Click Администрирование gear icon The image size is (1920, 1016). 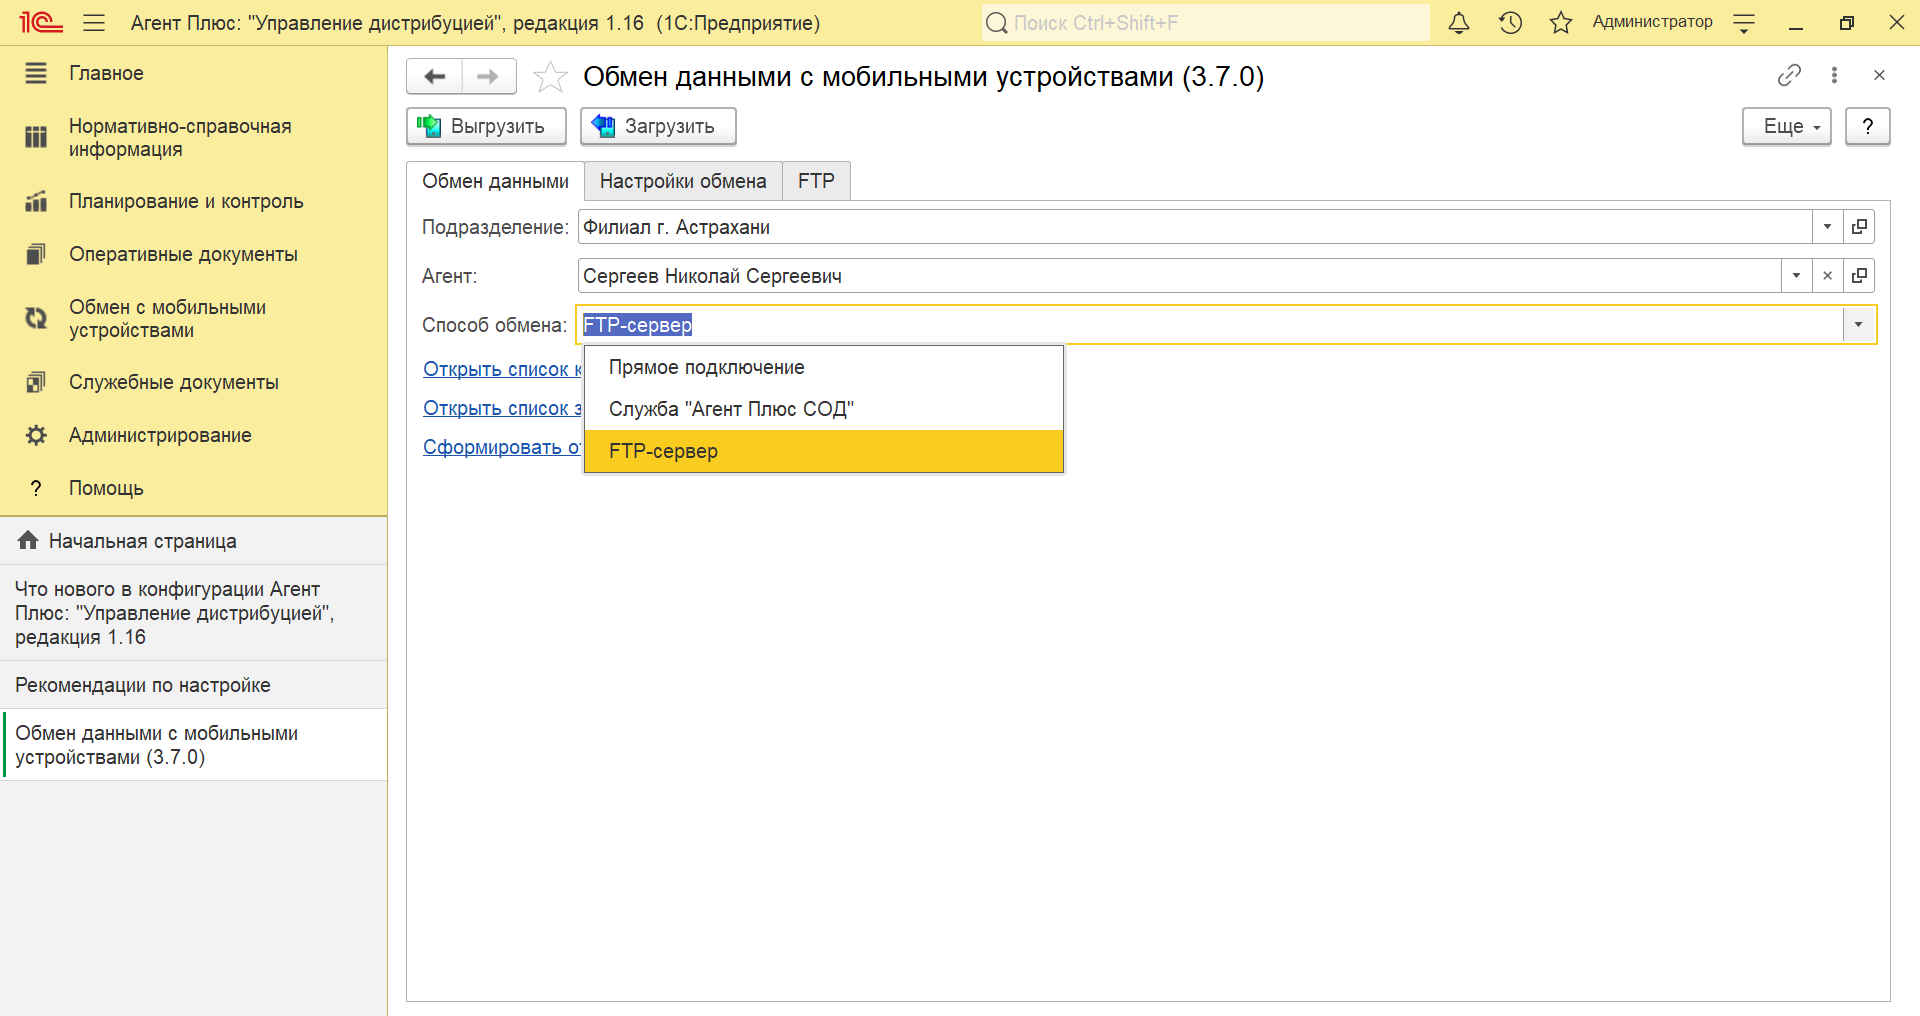point(36,435)
